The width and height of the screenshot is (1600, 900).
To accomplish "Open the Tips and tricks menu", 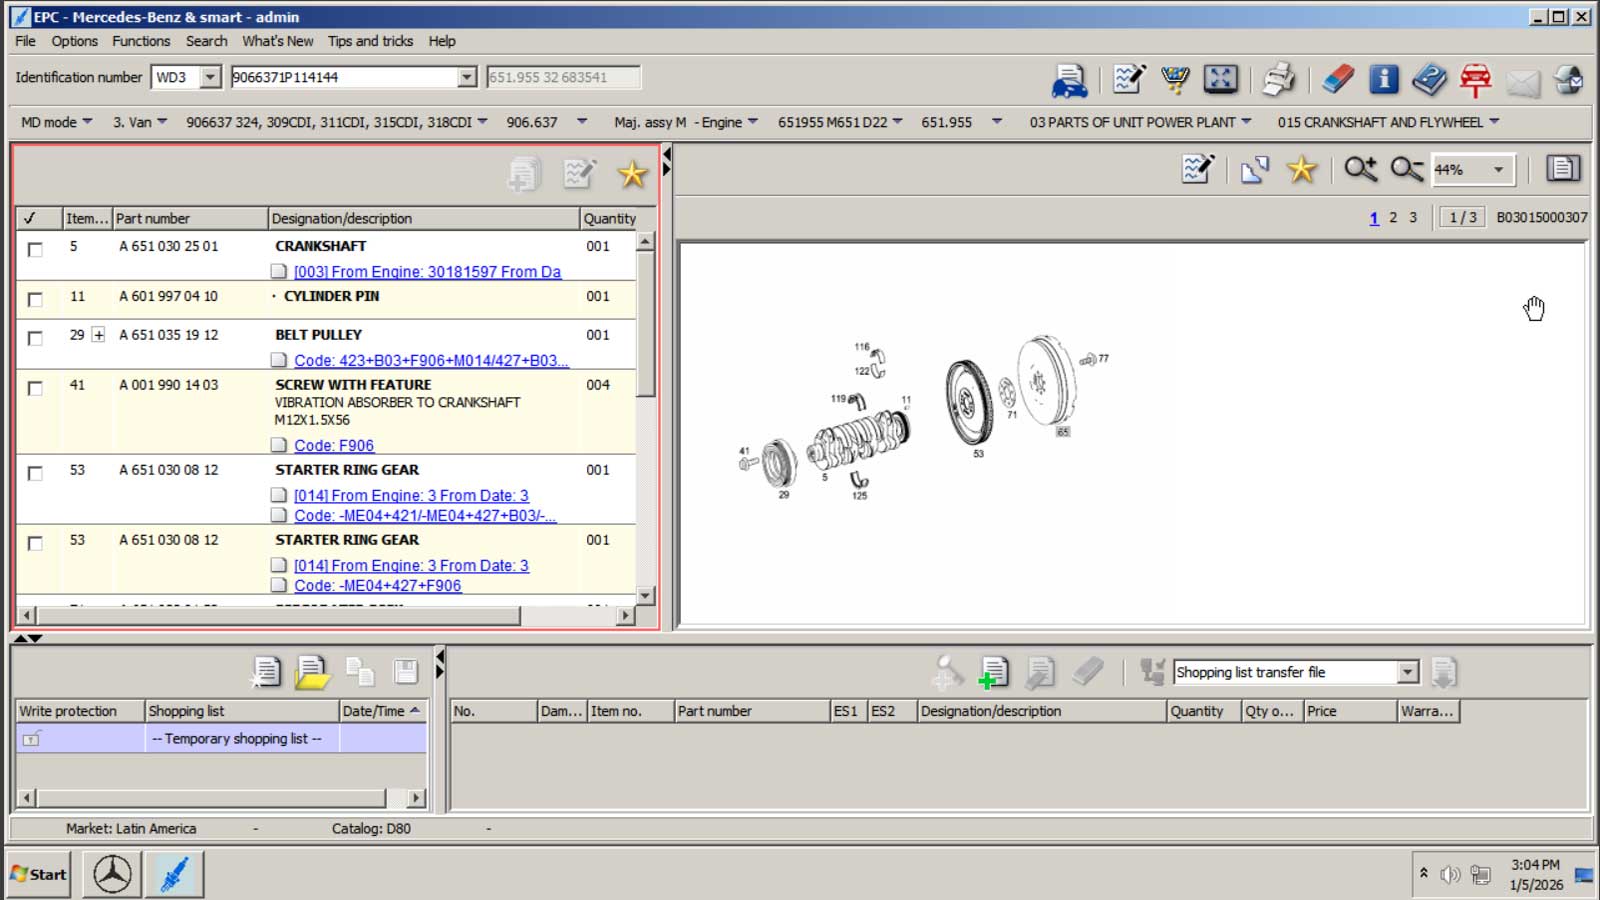I will point(370,41).
